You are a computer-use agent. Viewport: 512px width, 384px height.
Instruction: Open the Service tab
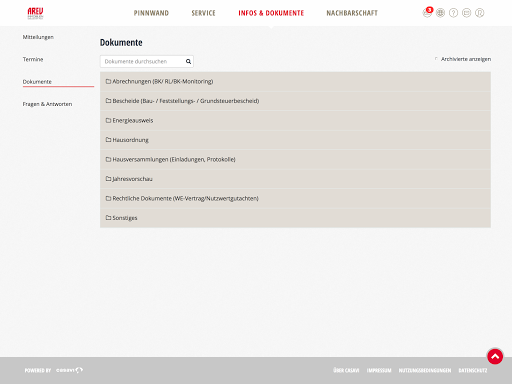[203, 13]
